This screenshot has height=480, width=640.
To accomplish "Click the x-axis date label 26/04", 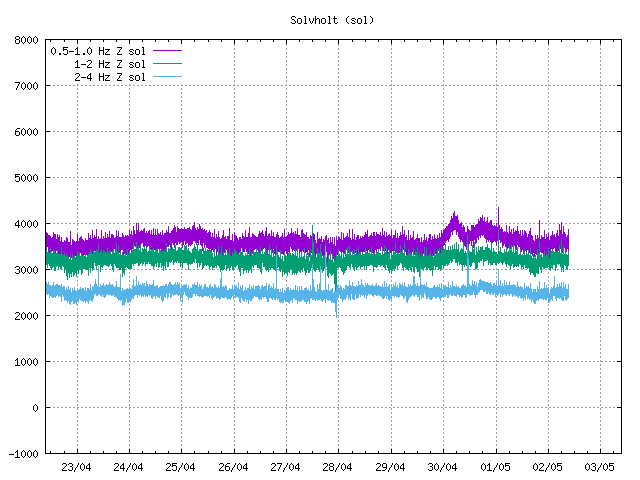I will pos(233,467).
